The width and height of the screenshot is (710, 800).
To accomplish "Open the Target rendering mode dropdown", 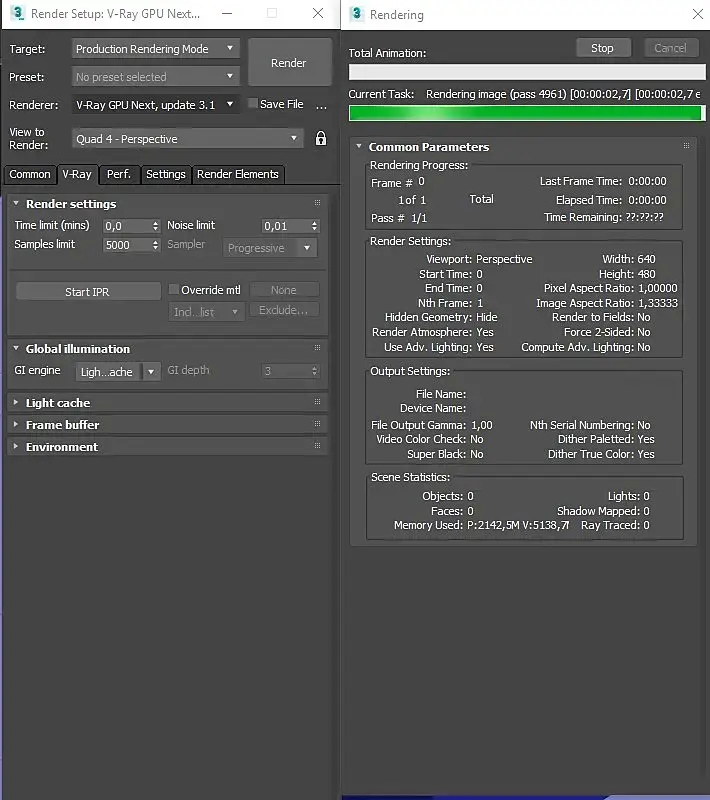I will [156, 49].
